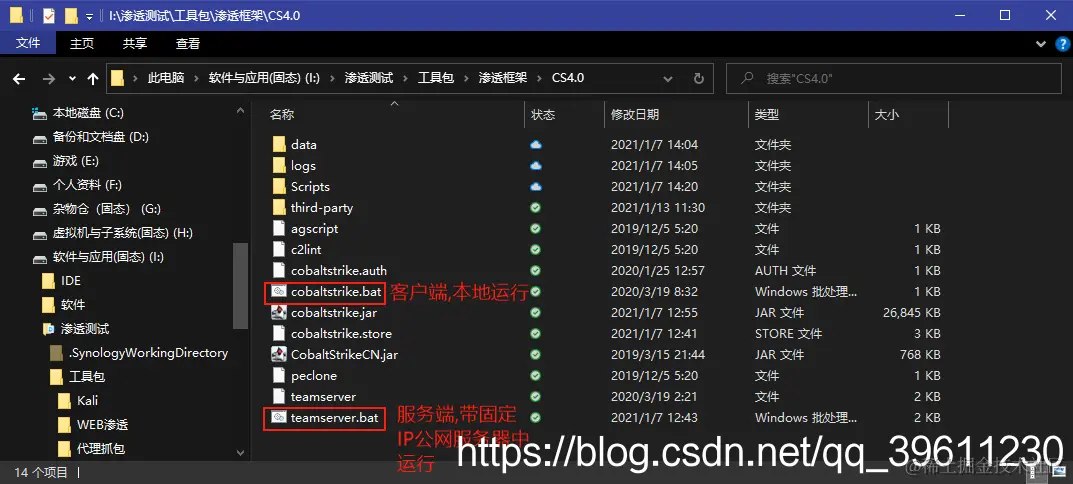The image size is (1073, 484).
Task: Select the c2lint file icon
Action: (x=279, y=250)
